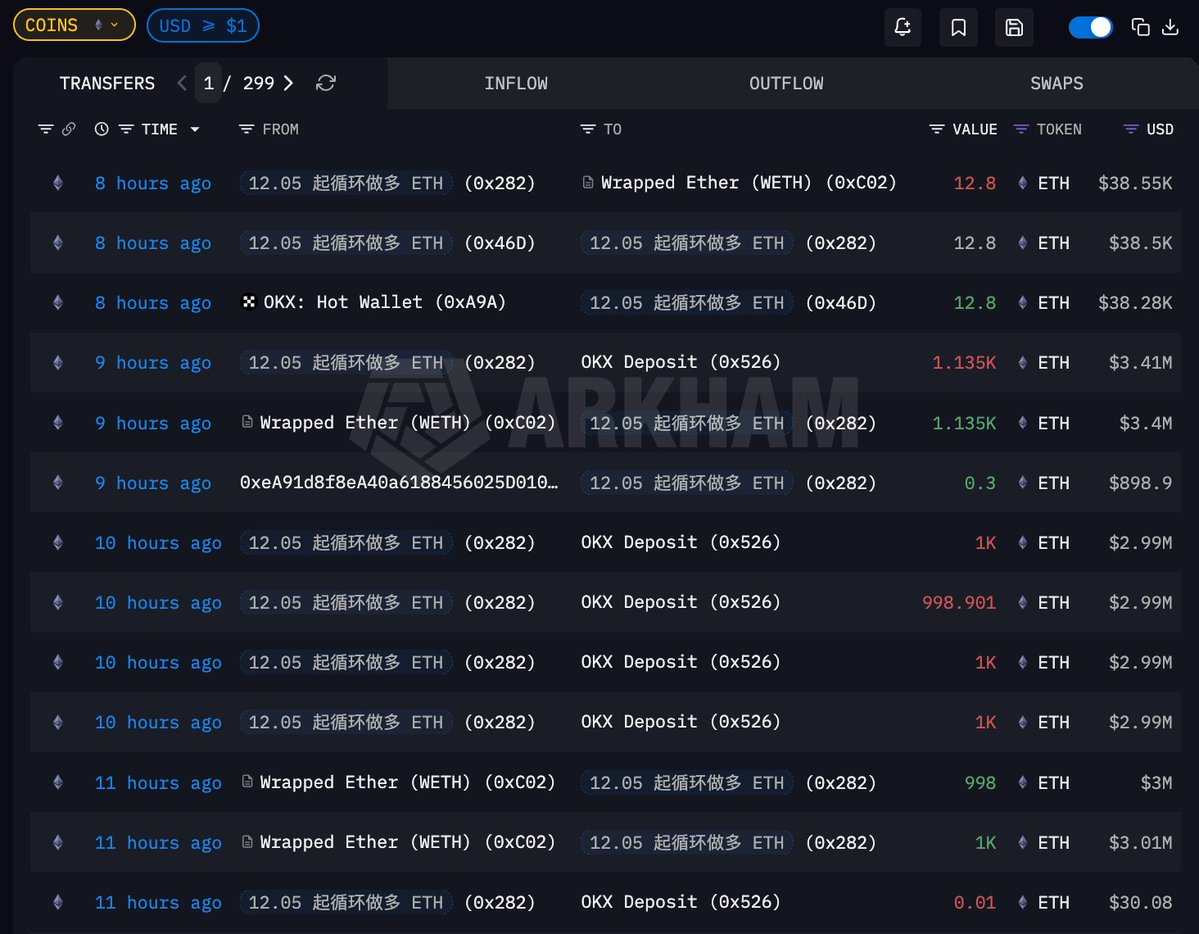Open '11 hours ago' link in $30.08 row
The image size is (1199, 934).
point(158,903)
